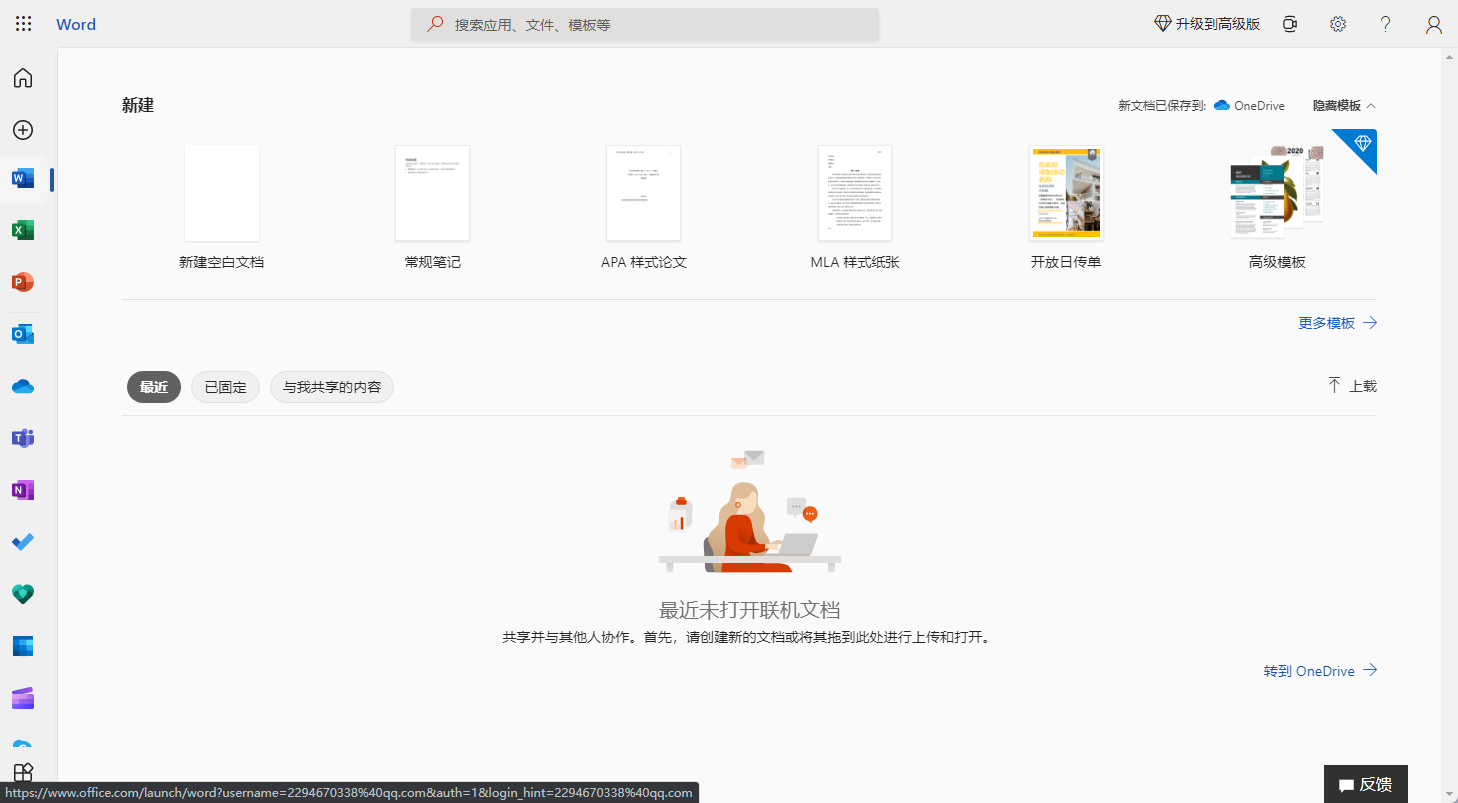Open the 反馈 feedback button
This screenshot has width=1458, height=803.
(1364, 784)
